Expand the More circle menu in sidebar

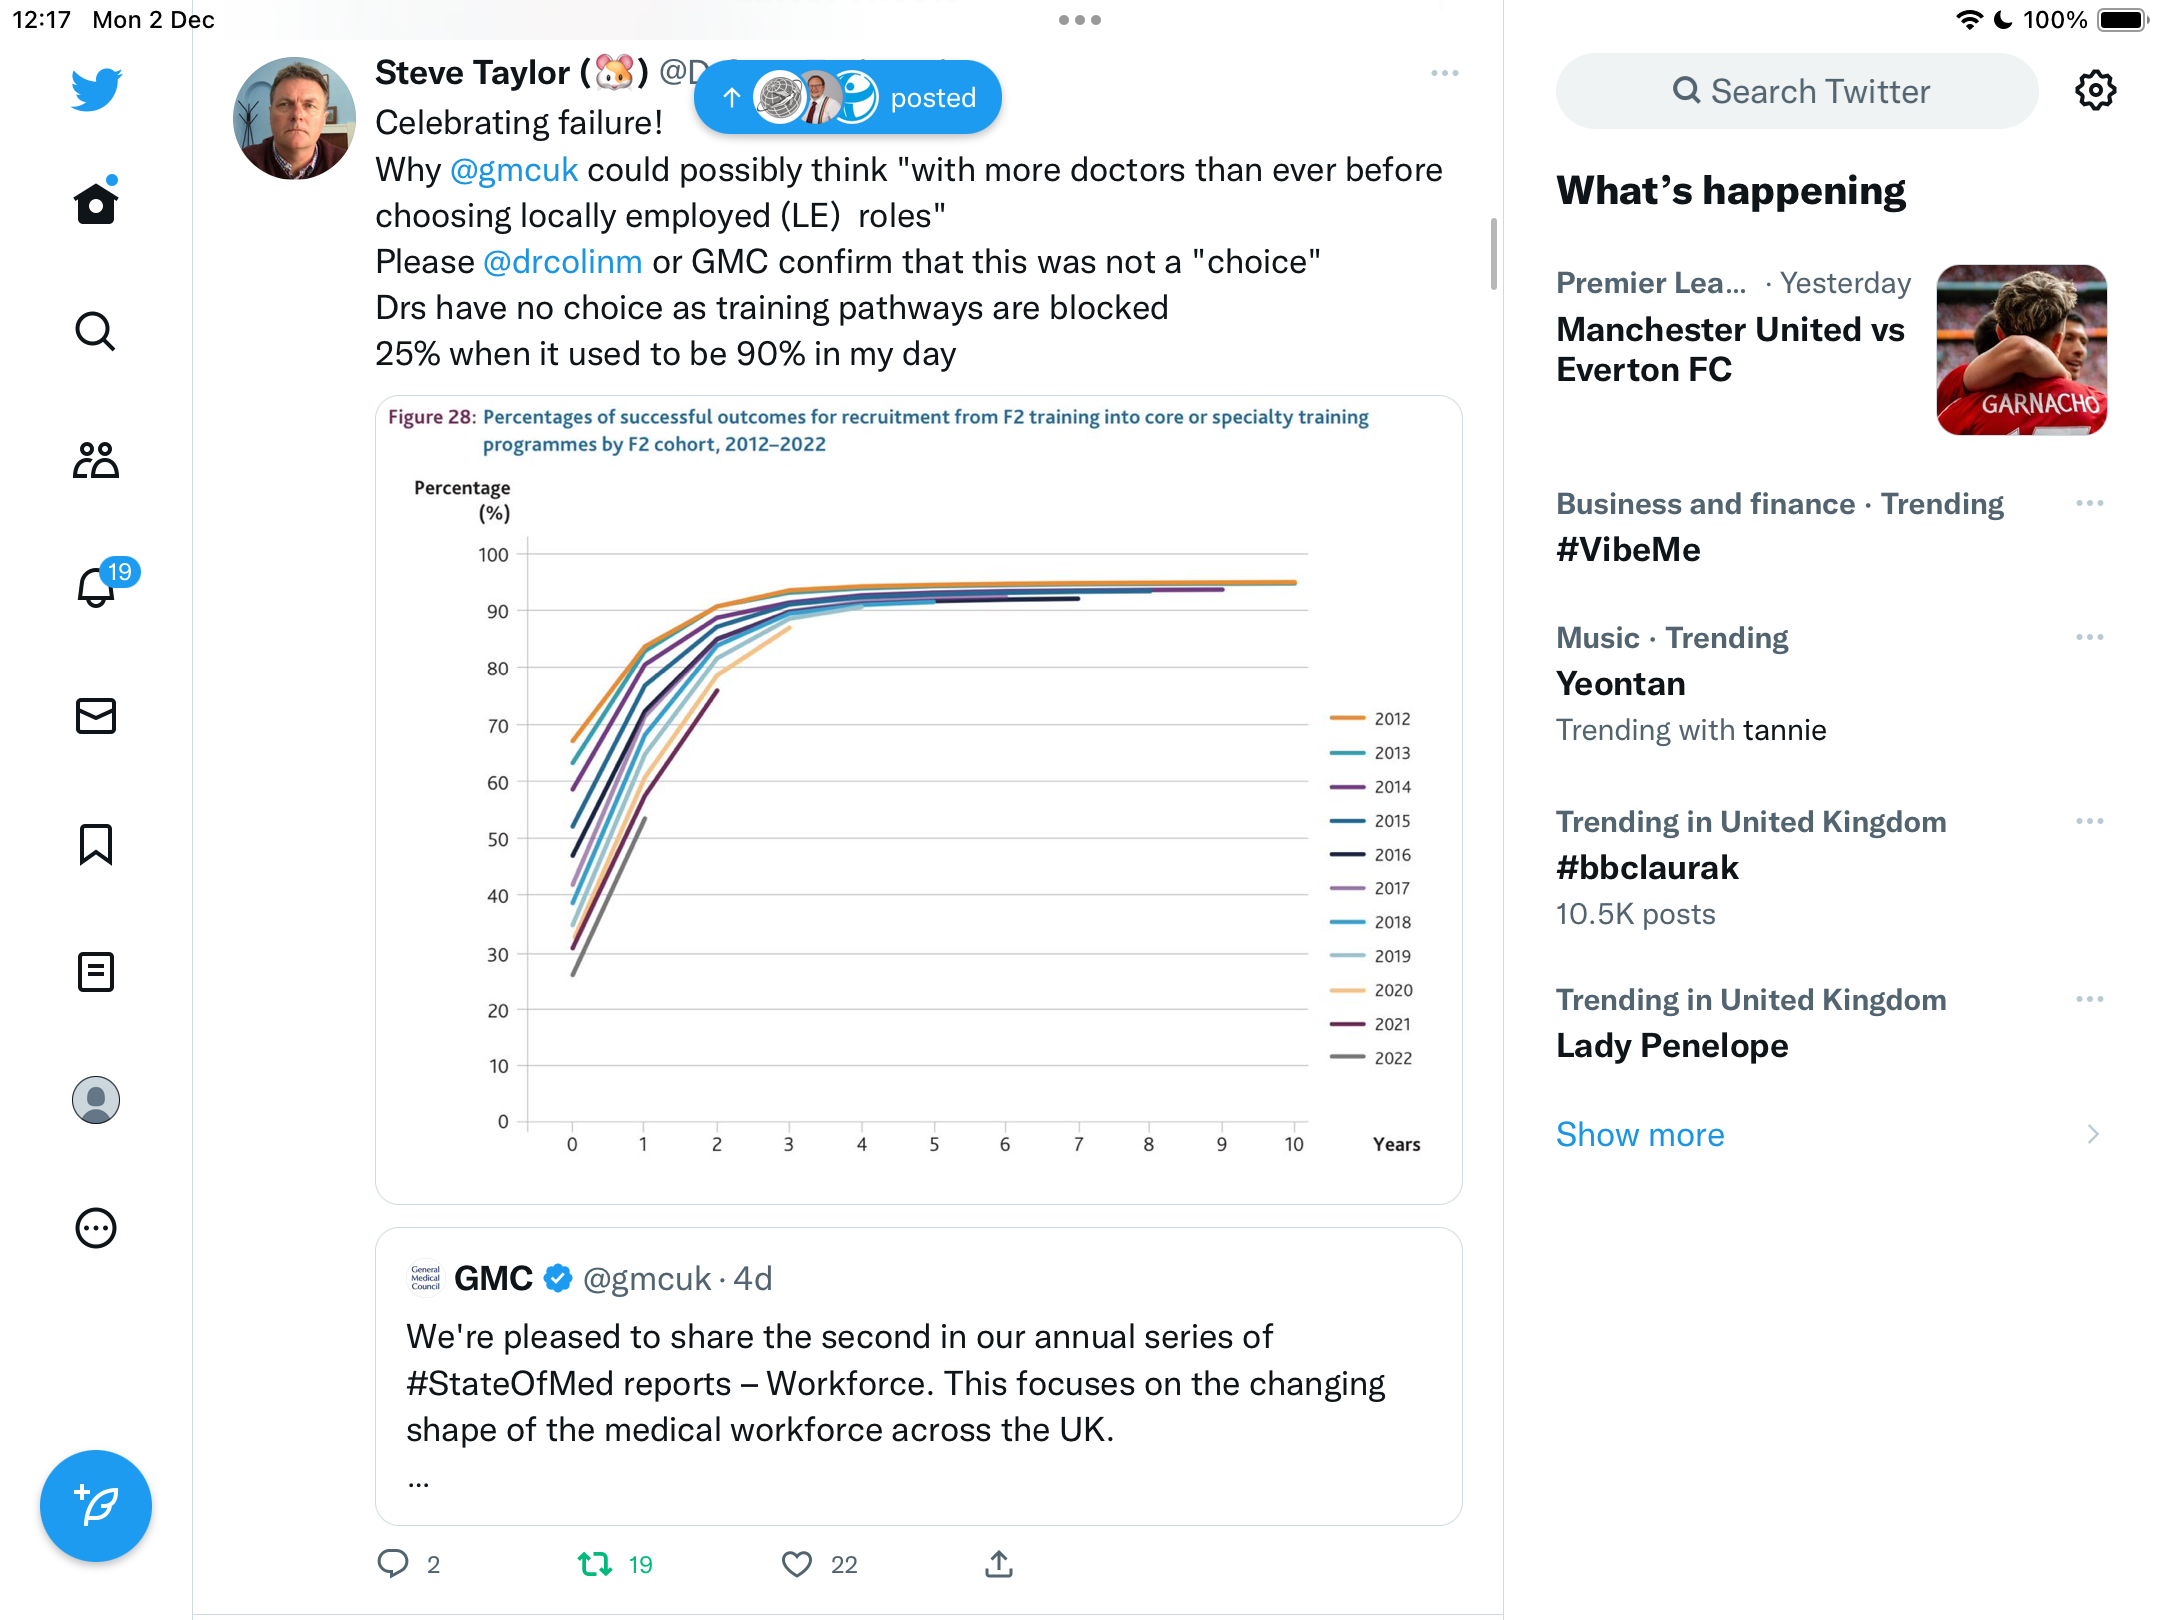(x=96, y=1228)
